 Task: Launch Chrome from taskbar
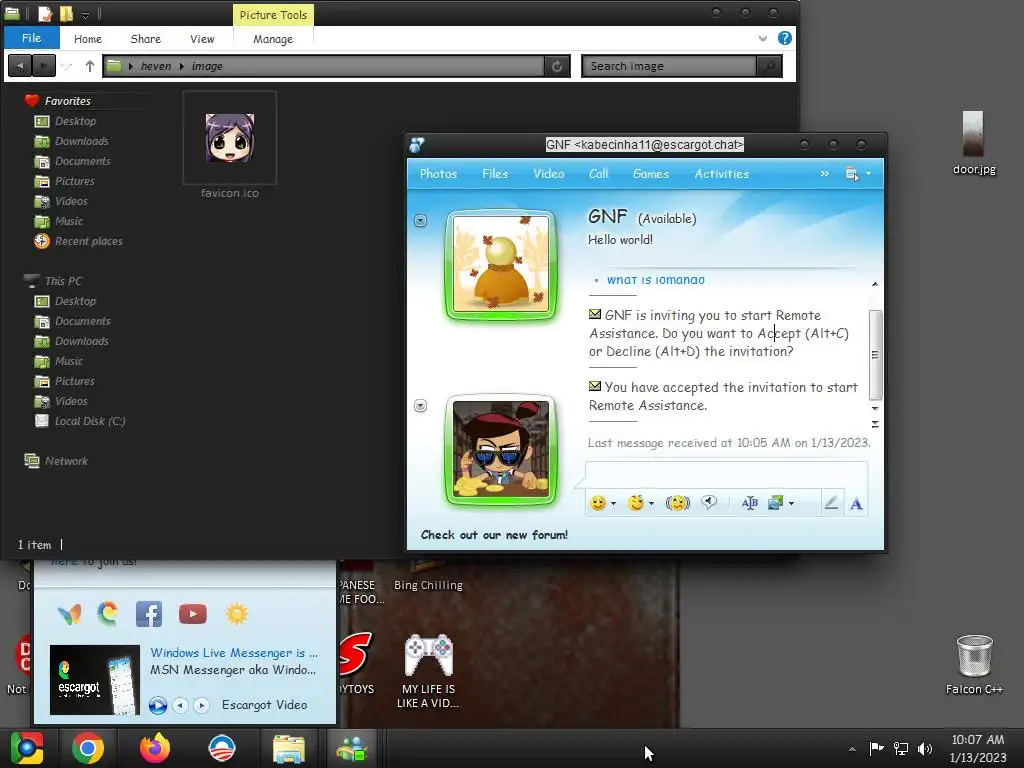[x=88, y=748]
